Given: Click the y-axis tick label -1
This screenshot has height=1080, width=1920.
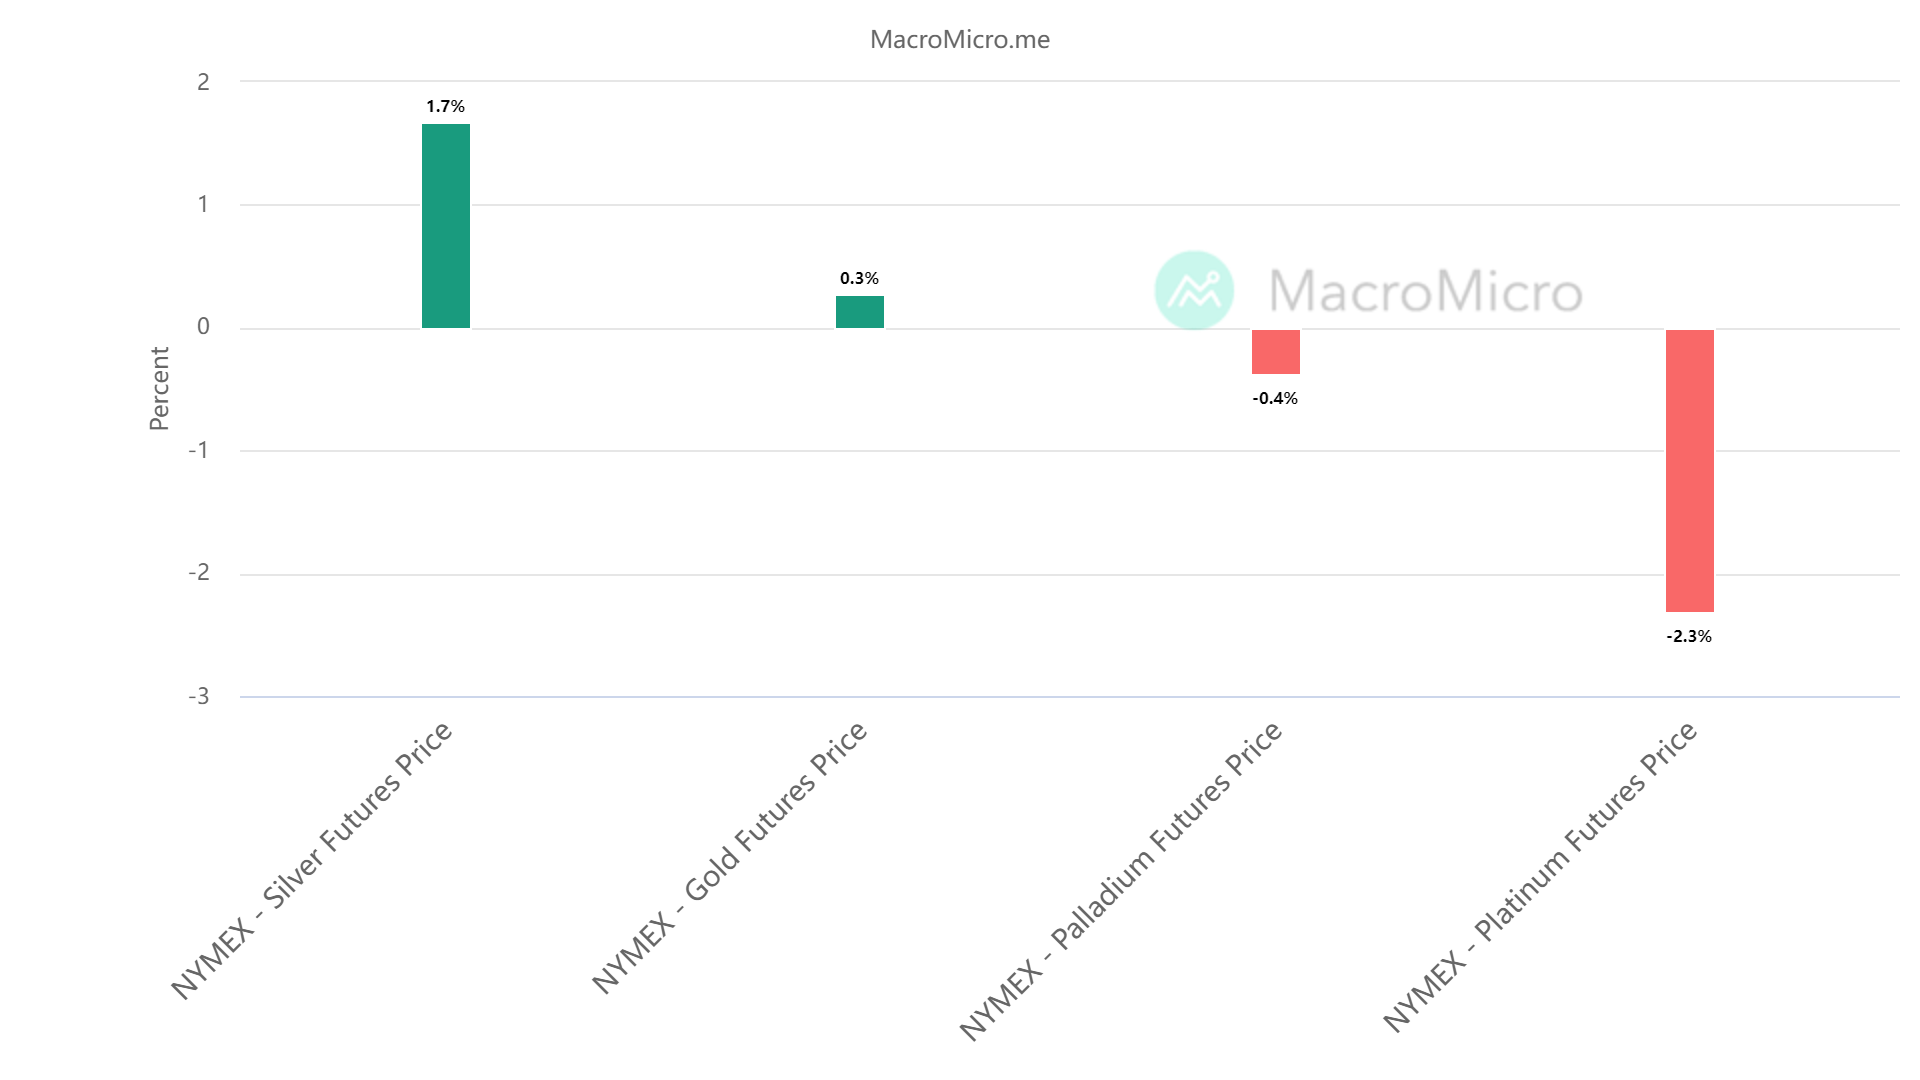Looking at the screenshot, I should 199,450.
